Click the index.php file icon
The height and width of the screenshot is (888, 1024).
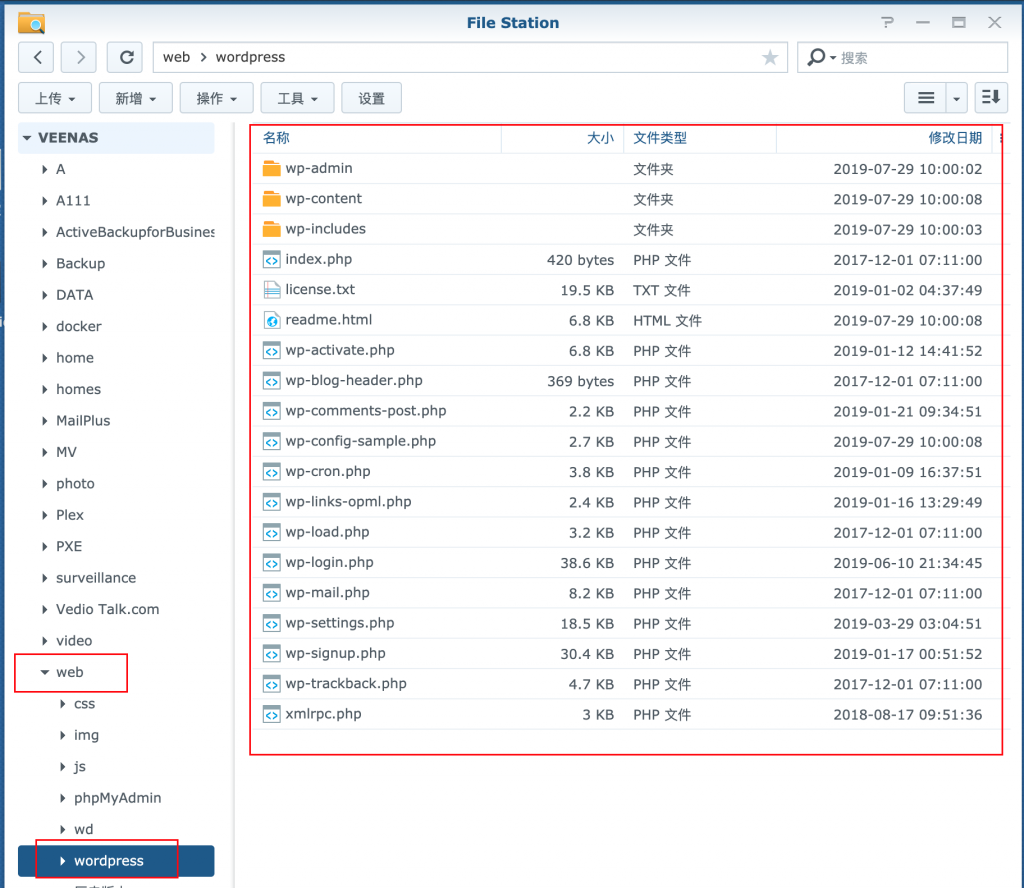(x=272, y=259)
